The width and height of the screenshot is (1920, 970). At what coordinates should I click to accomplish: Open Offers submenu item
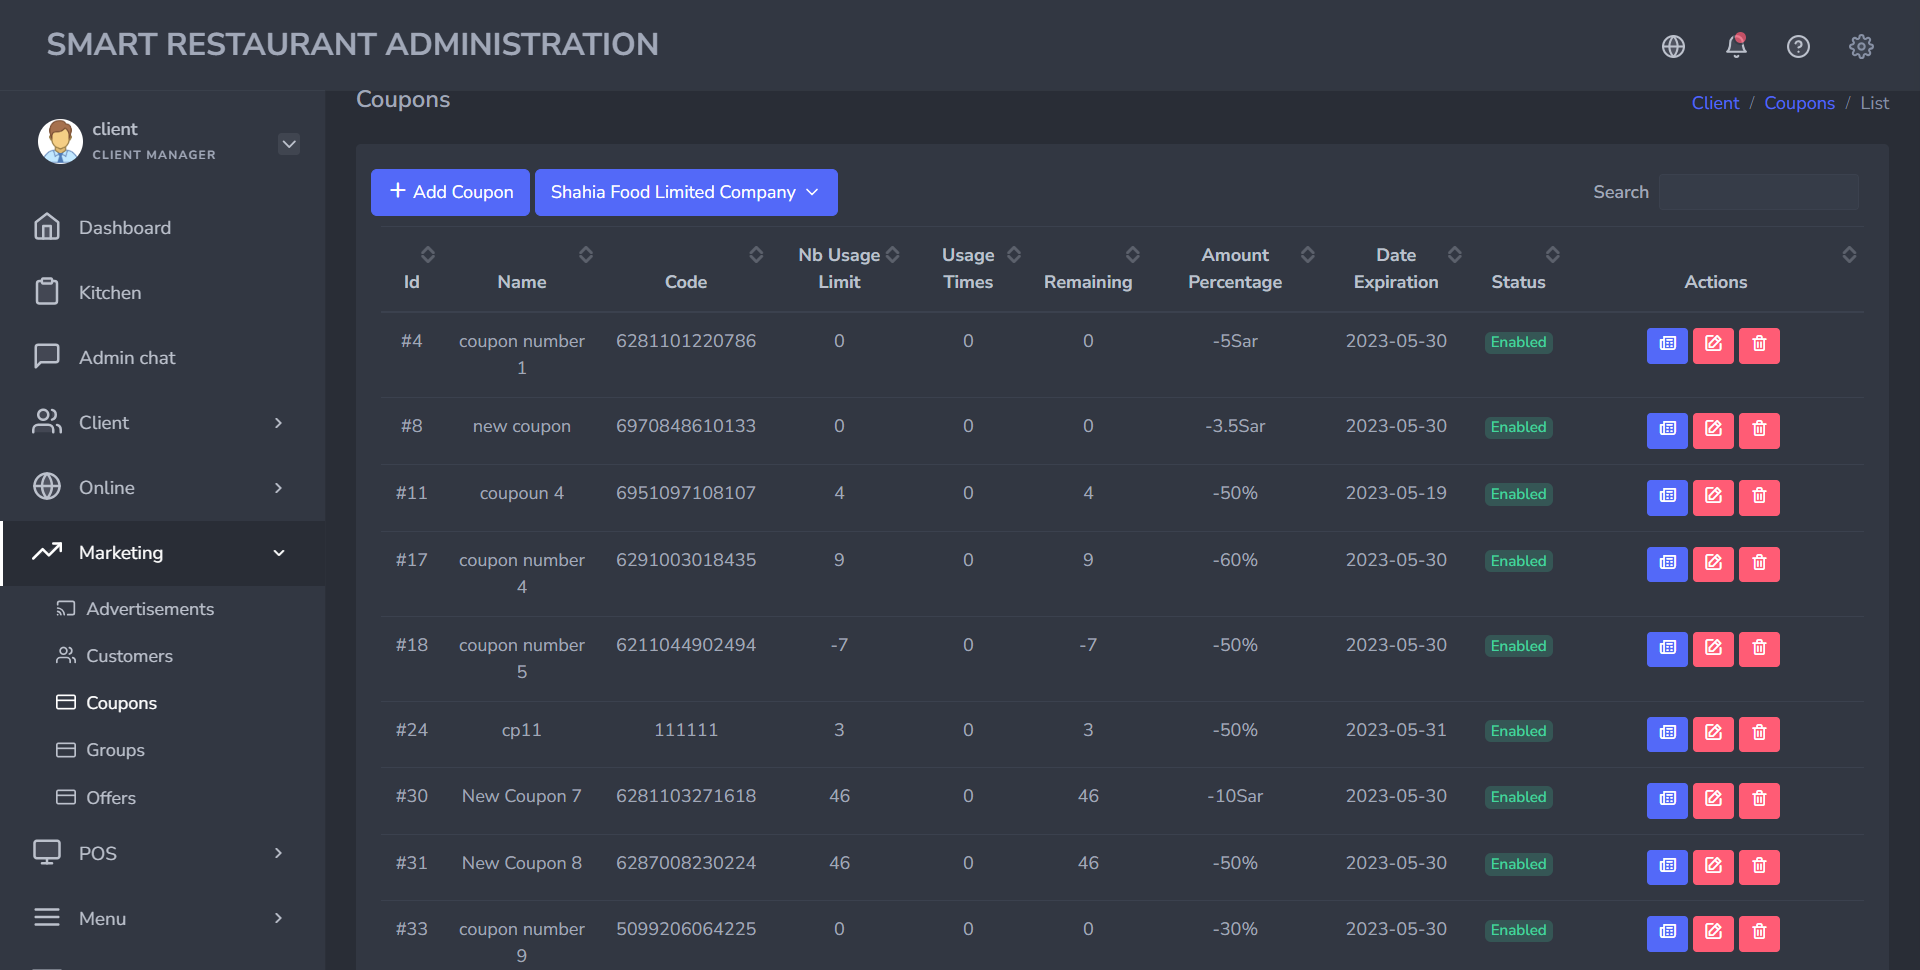(111, 798)
